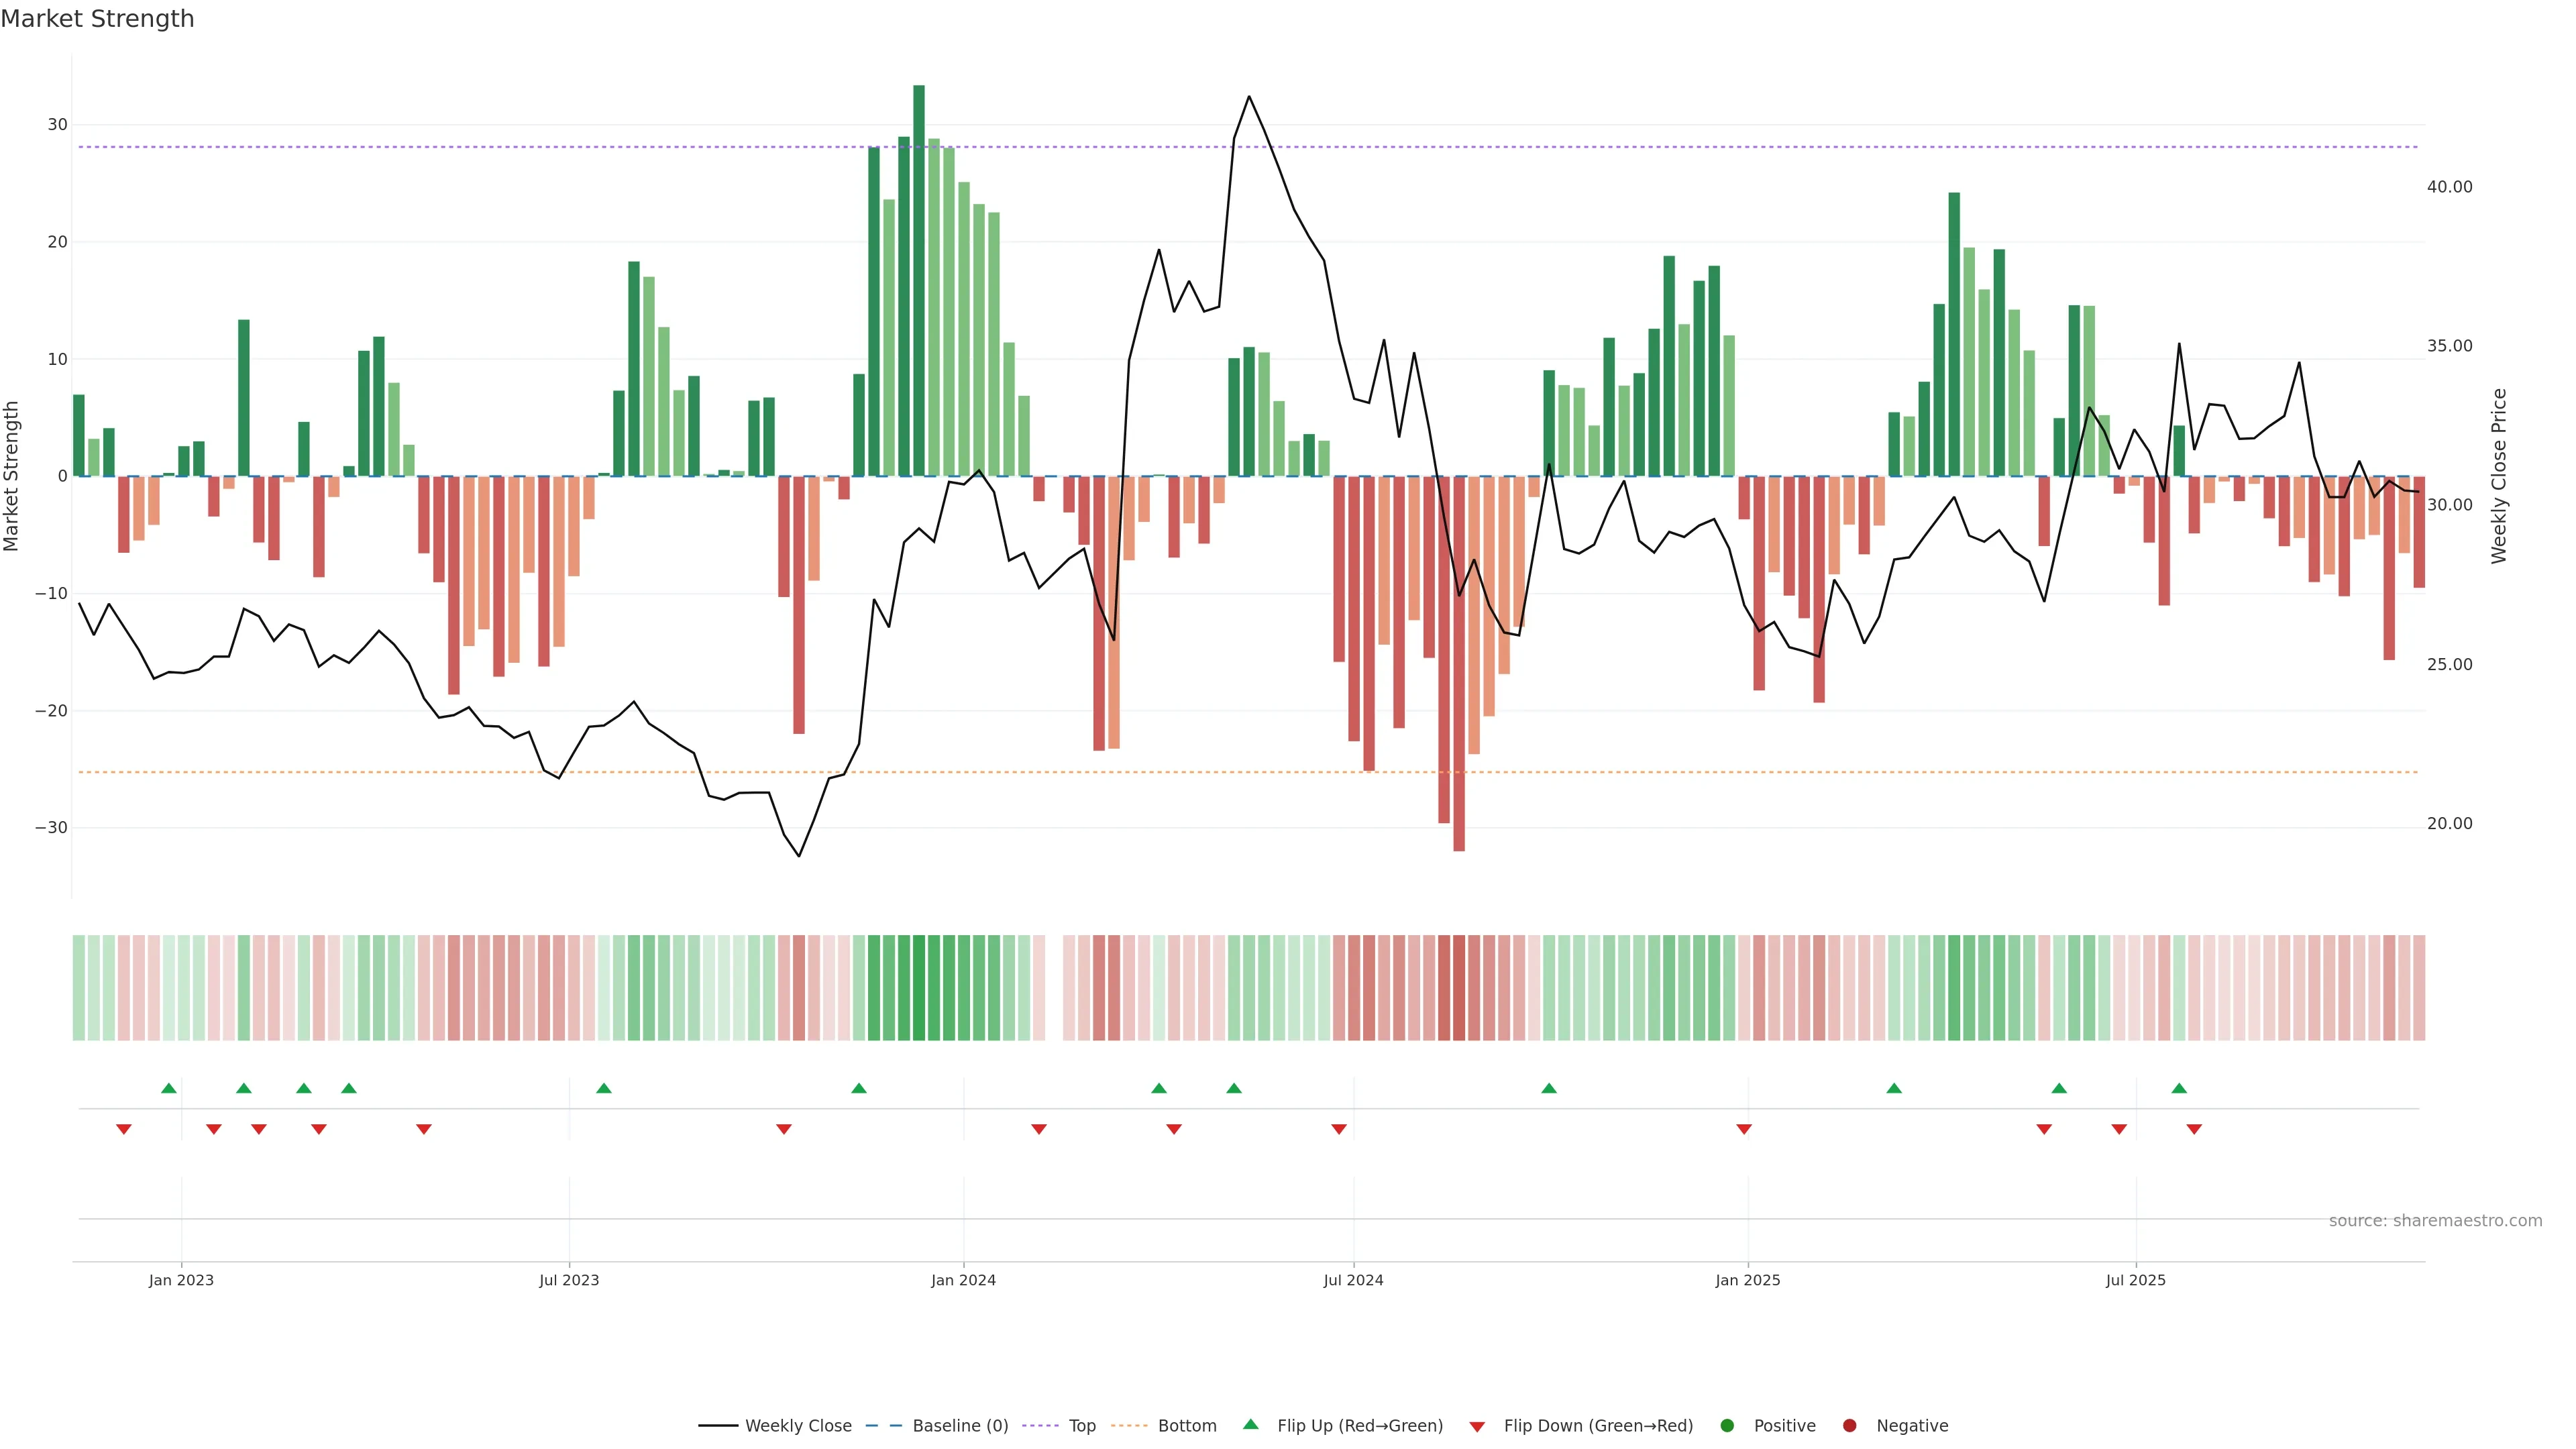Screen dimensions: 2576x1449
Task: Click the Negative red dot in the legend
Action: point(1849,1425)
